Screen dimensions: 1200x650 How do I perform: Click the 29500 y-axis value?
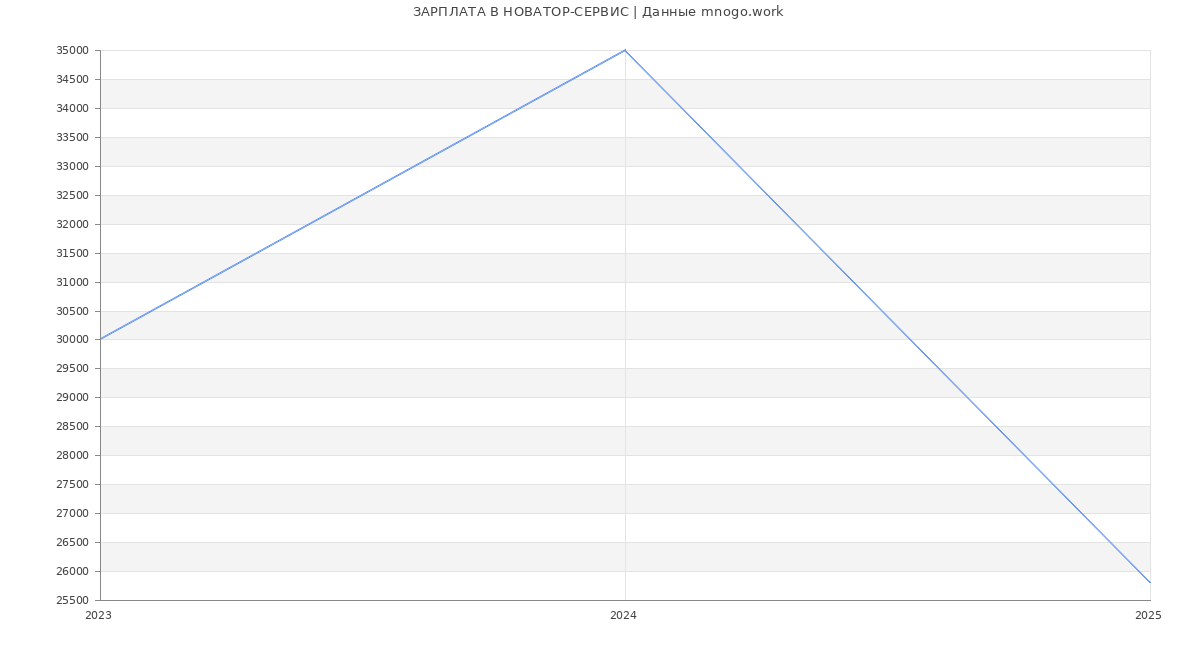pyautogui.click(x=72, y=368)
